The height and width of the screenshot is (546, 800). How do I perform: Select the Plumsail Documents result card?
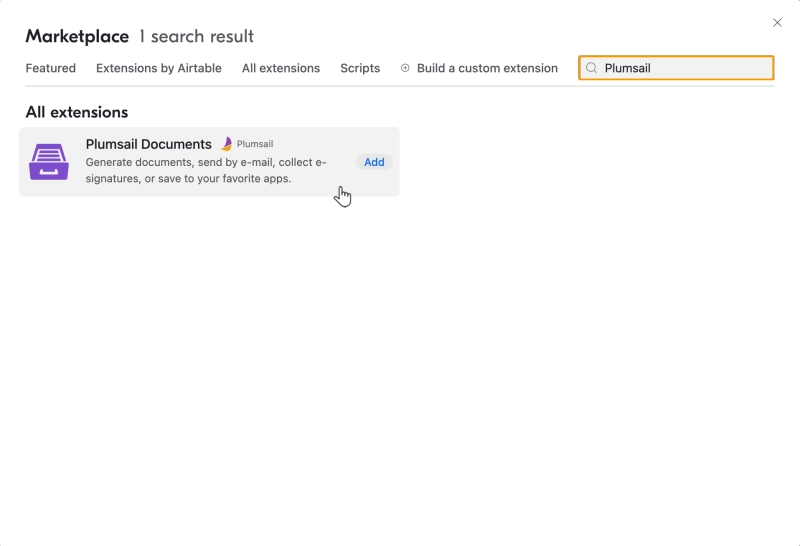coord(209,162)
